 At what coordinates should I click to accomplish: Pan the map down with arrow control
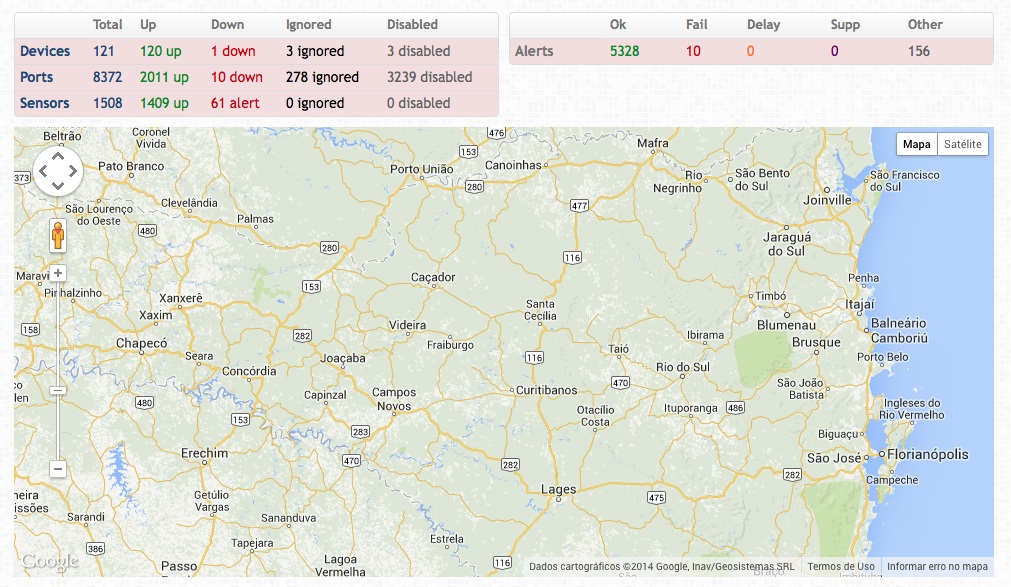pyautogui.click(x=58, y=185)
